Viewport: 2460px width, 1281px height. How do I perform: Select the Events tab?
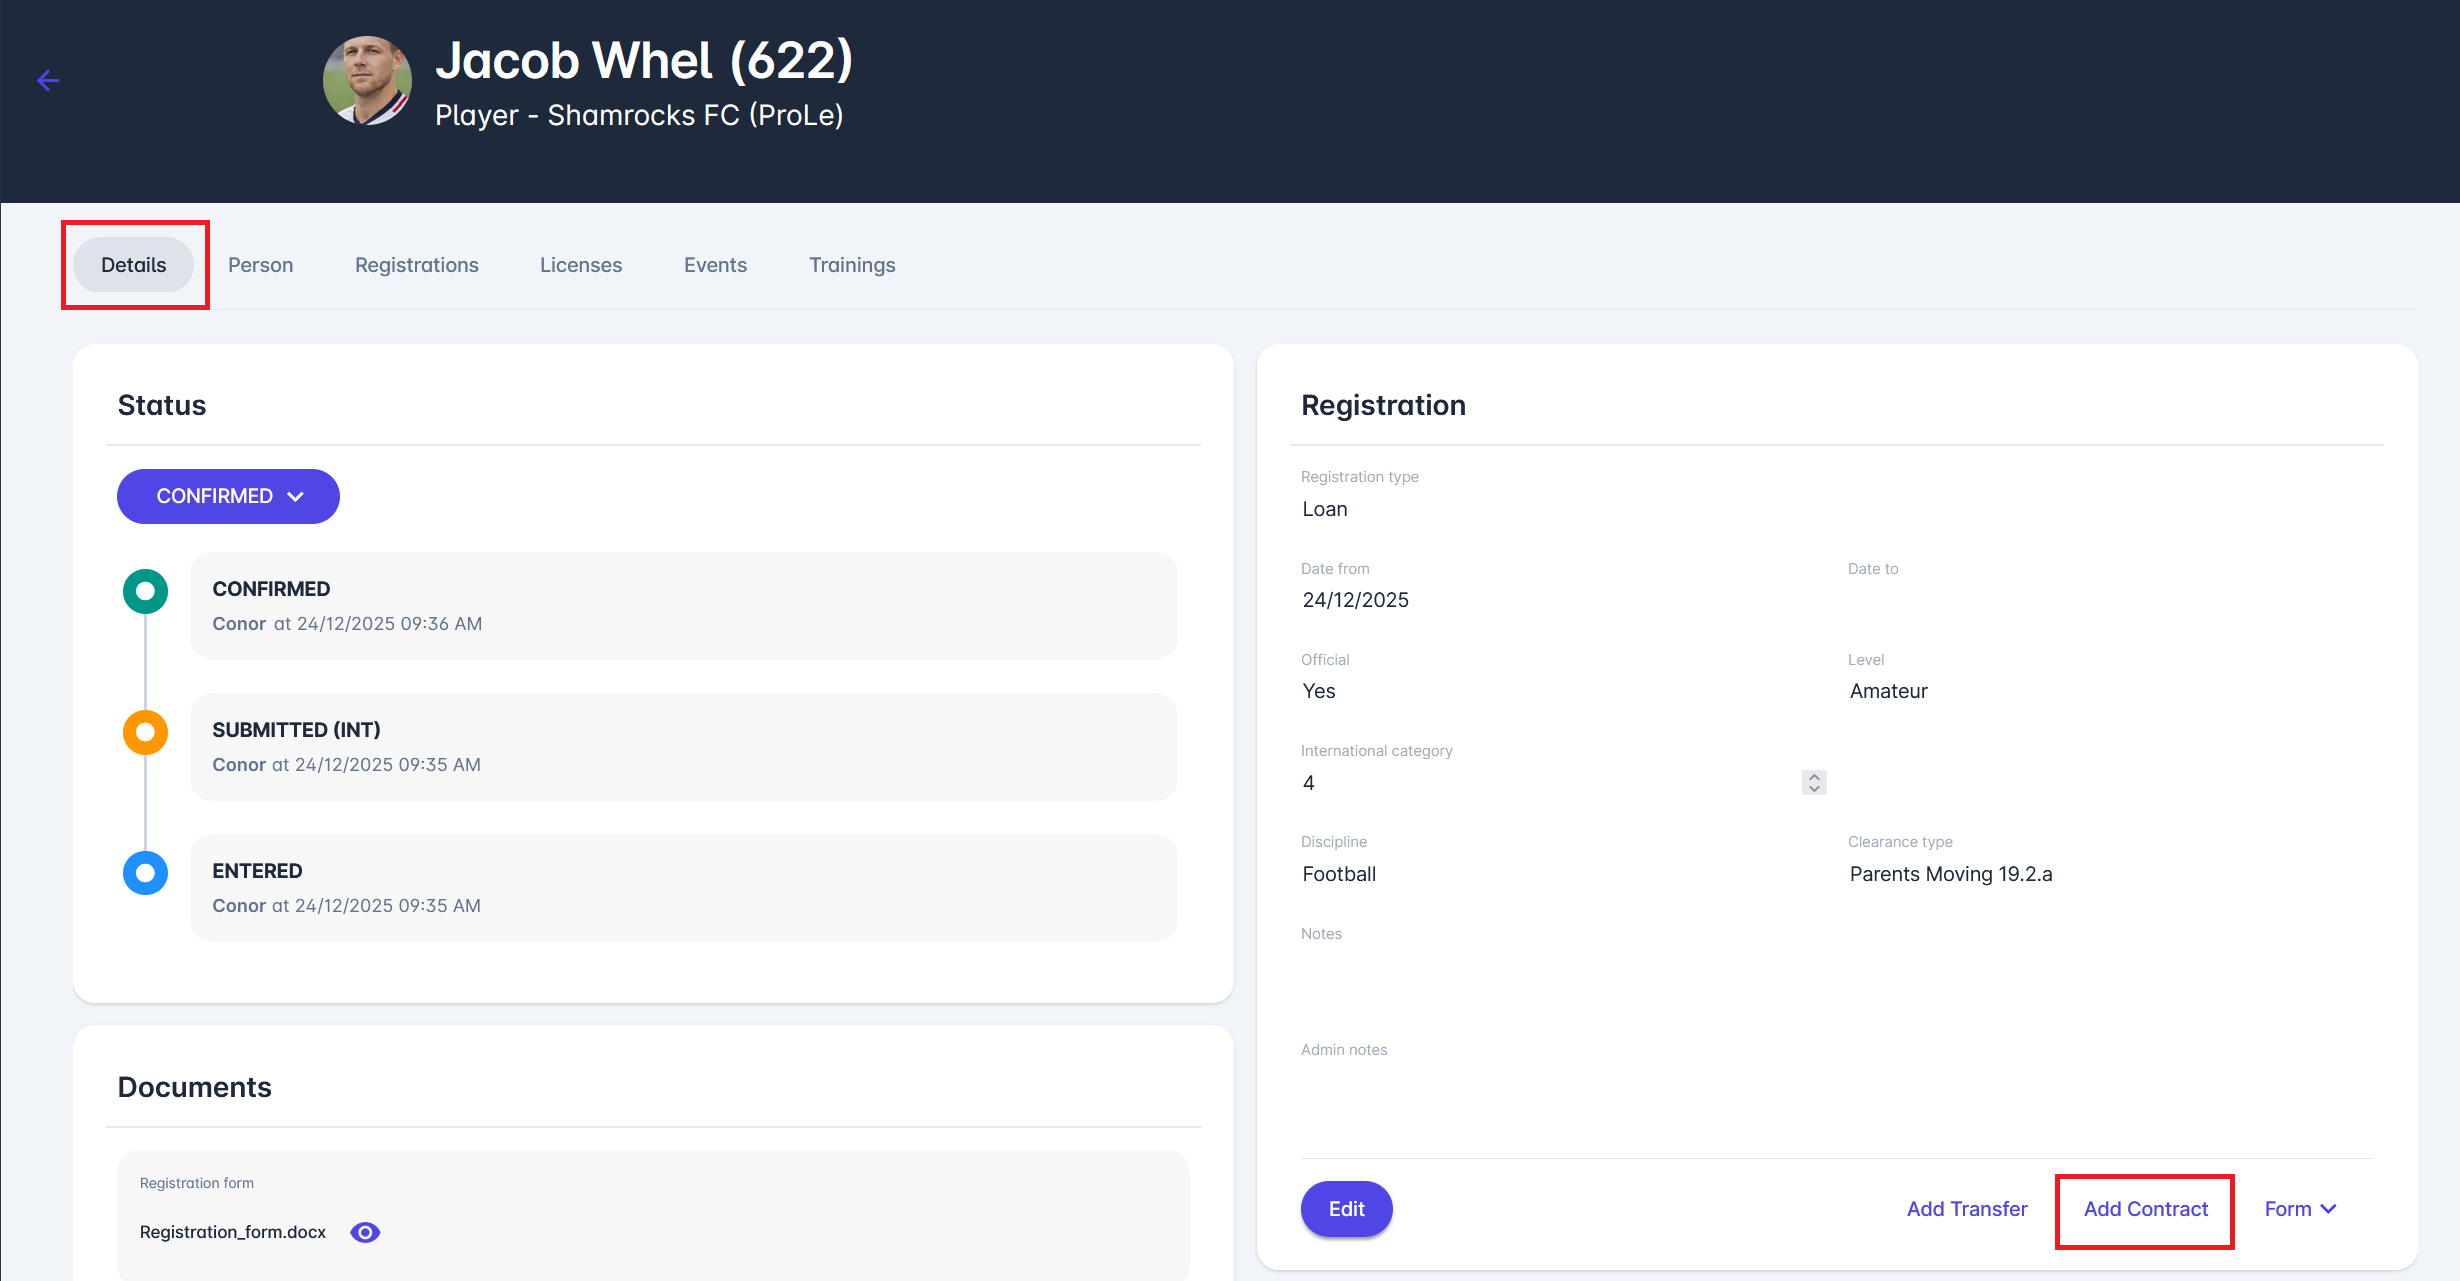[x=715, y=265]
